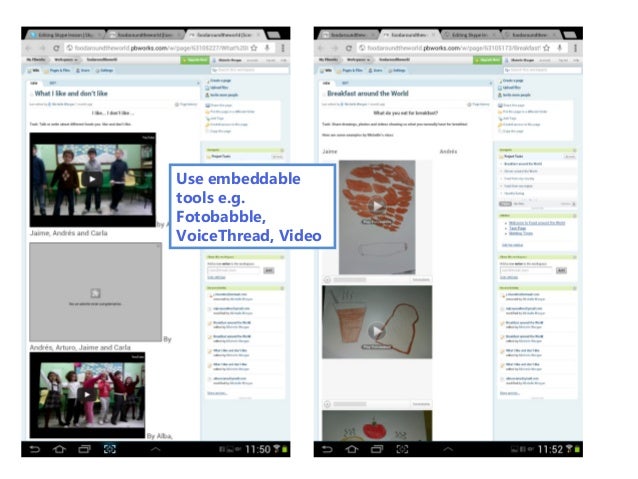Open a new tab in the left browser
638x479 pixels.
pos(274,35)
